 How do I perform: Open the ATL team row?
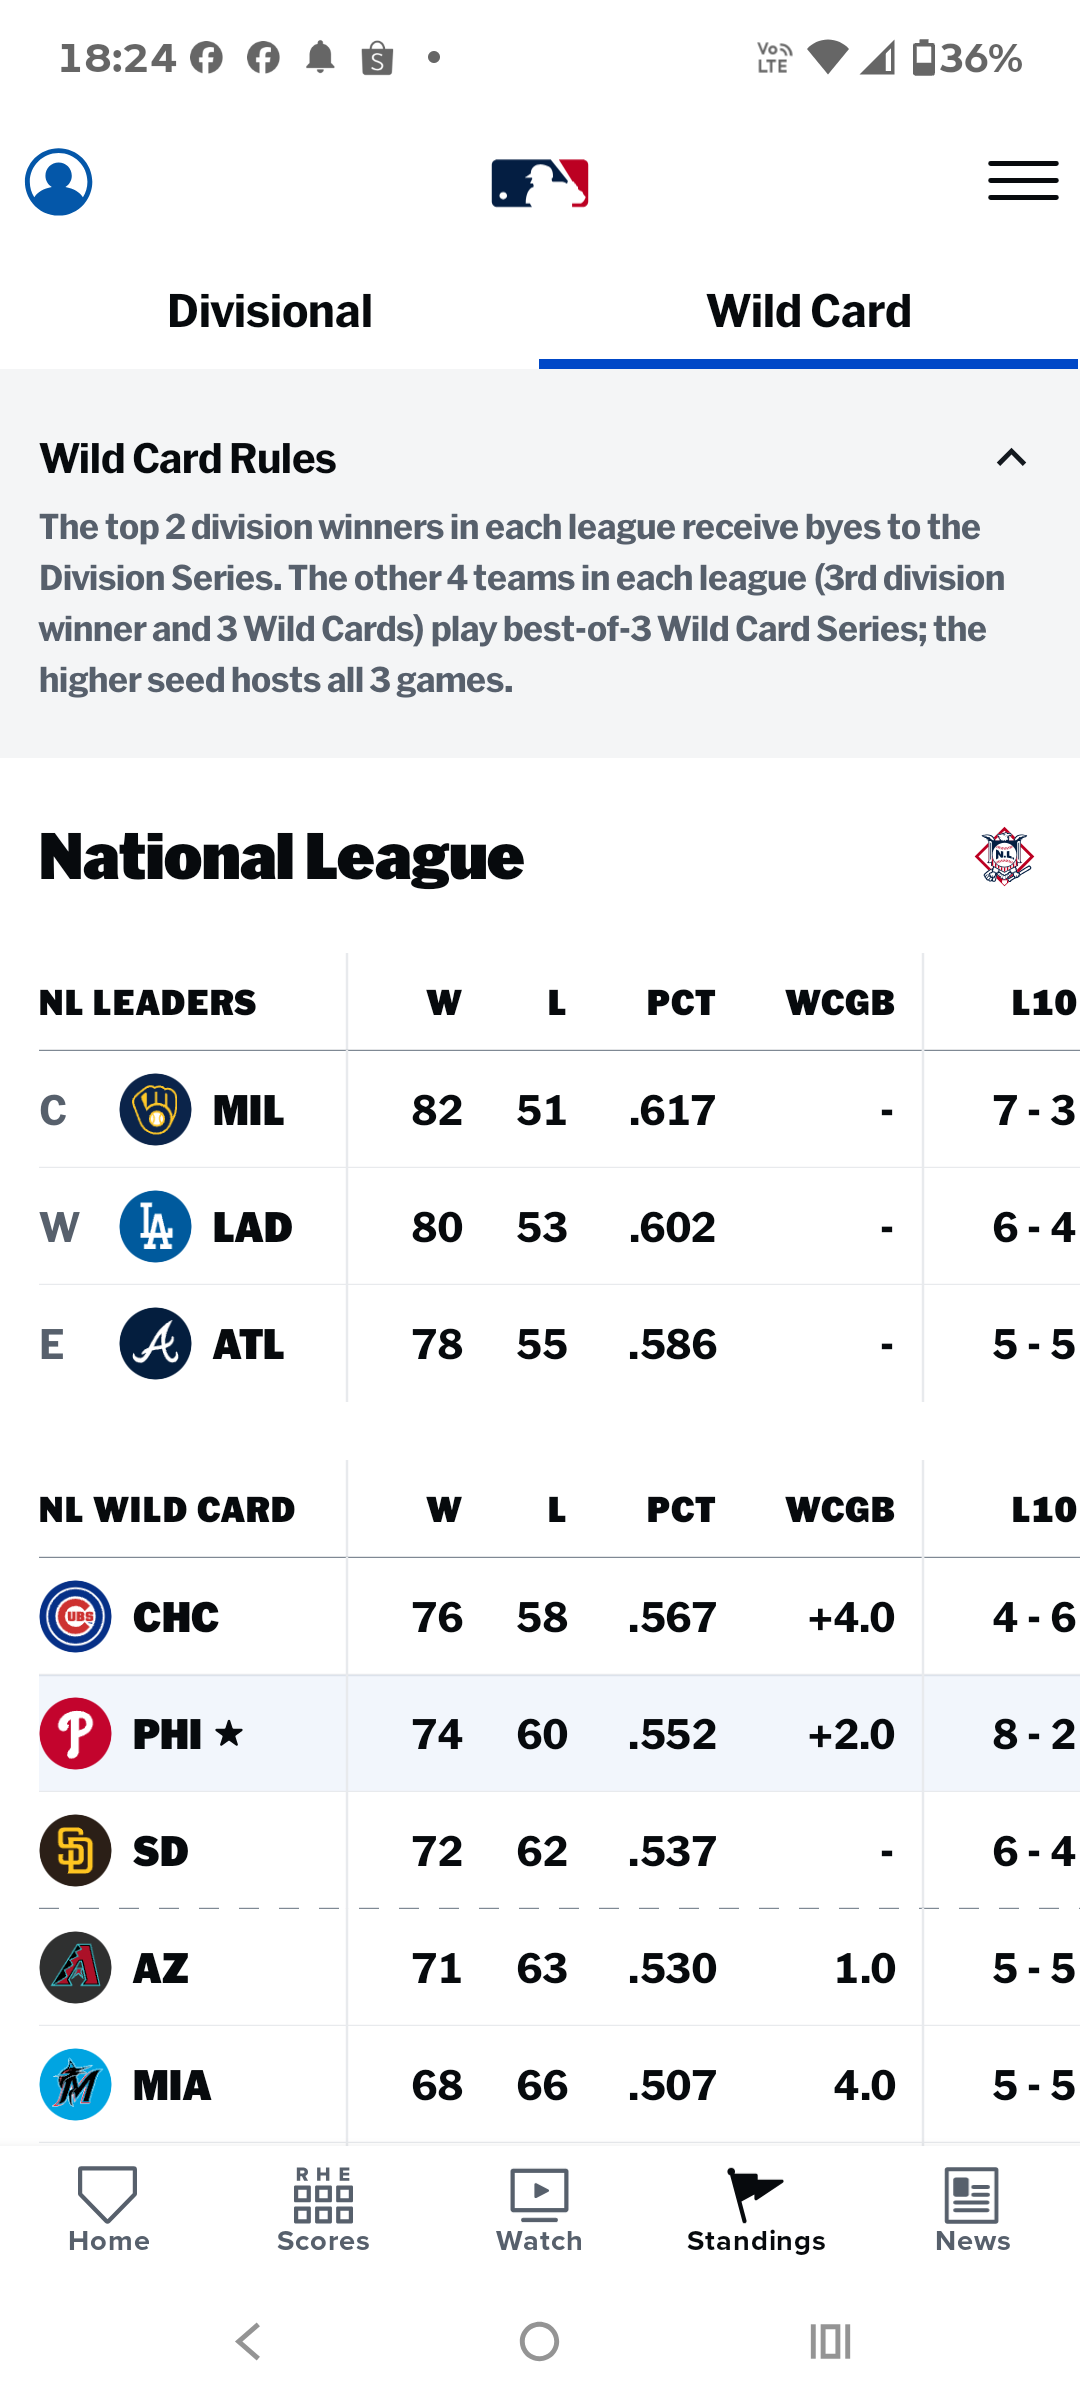coord(559,1344)
